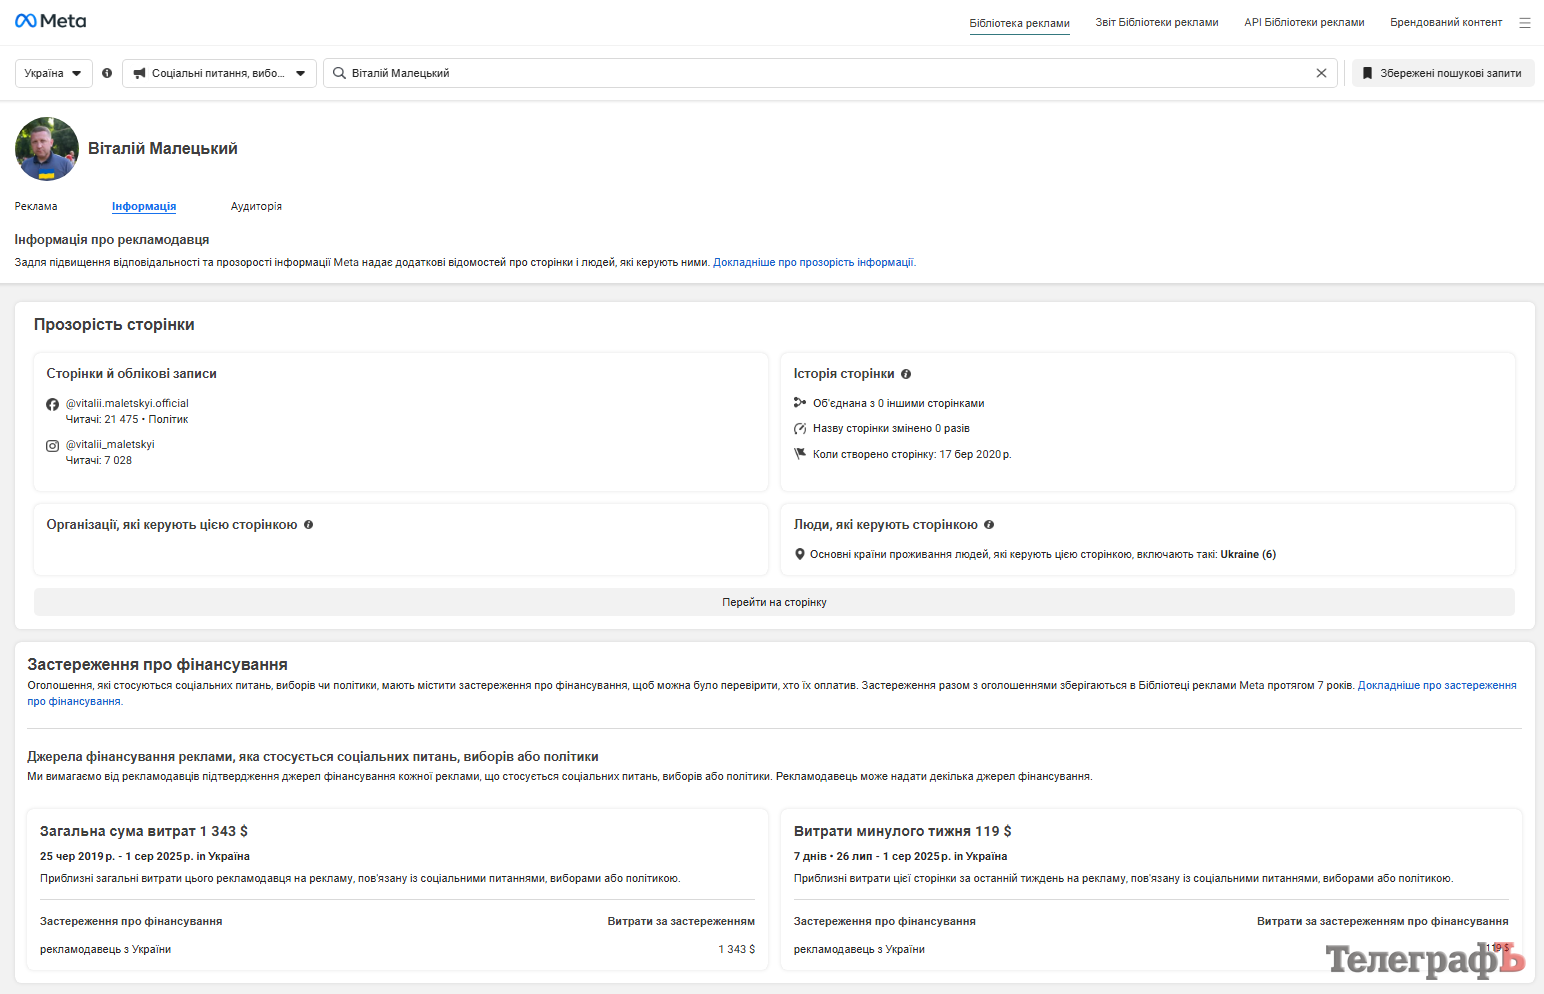This screenshot has height=994, width=1544.
Task: Click the Збережені пошукові запити button
Action: 1442,73
